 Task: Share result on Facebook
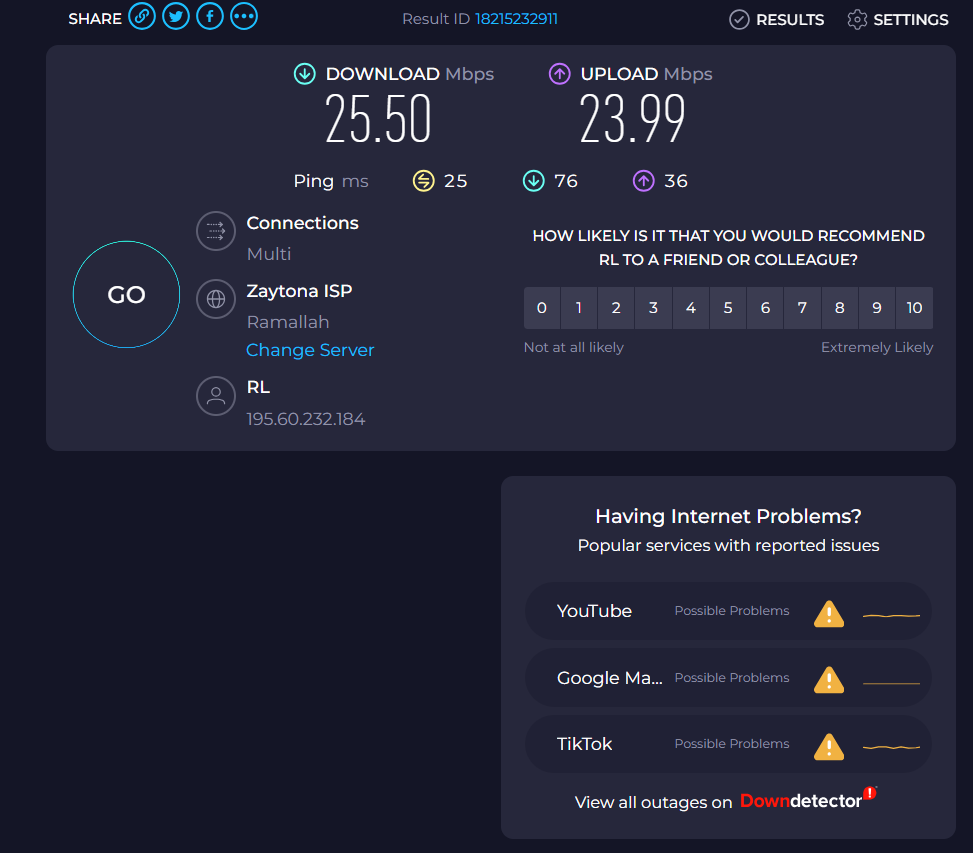click(x=210, y=16)
